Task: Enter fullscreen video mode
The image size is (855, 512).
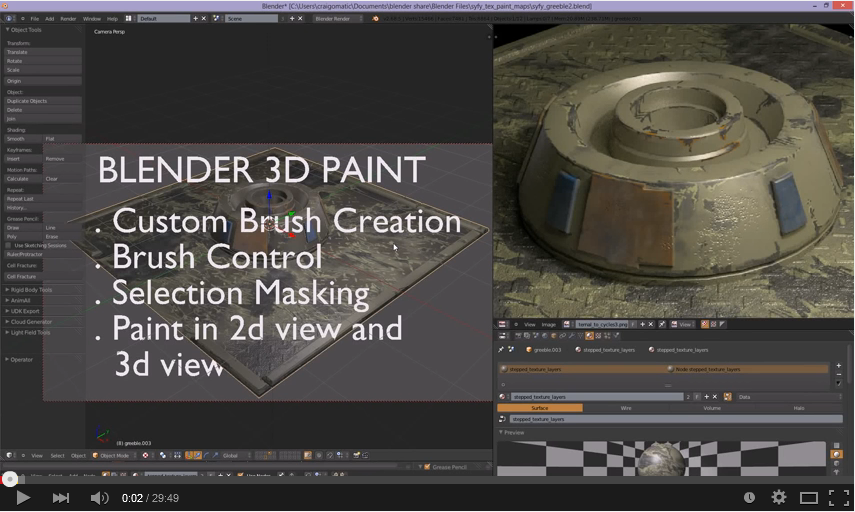Action: tap(839, 498)
